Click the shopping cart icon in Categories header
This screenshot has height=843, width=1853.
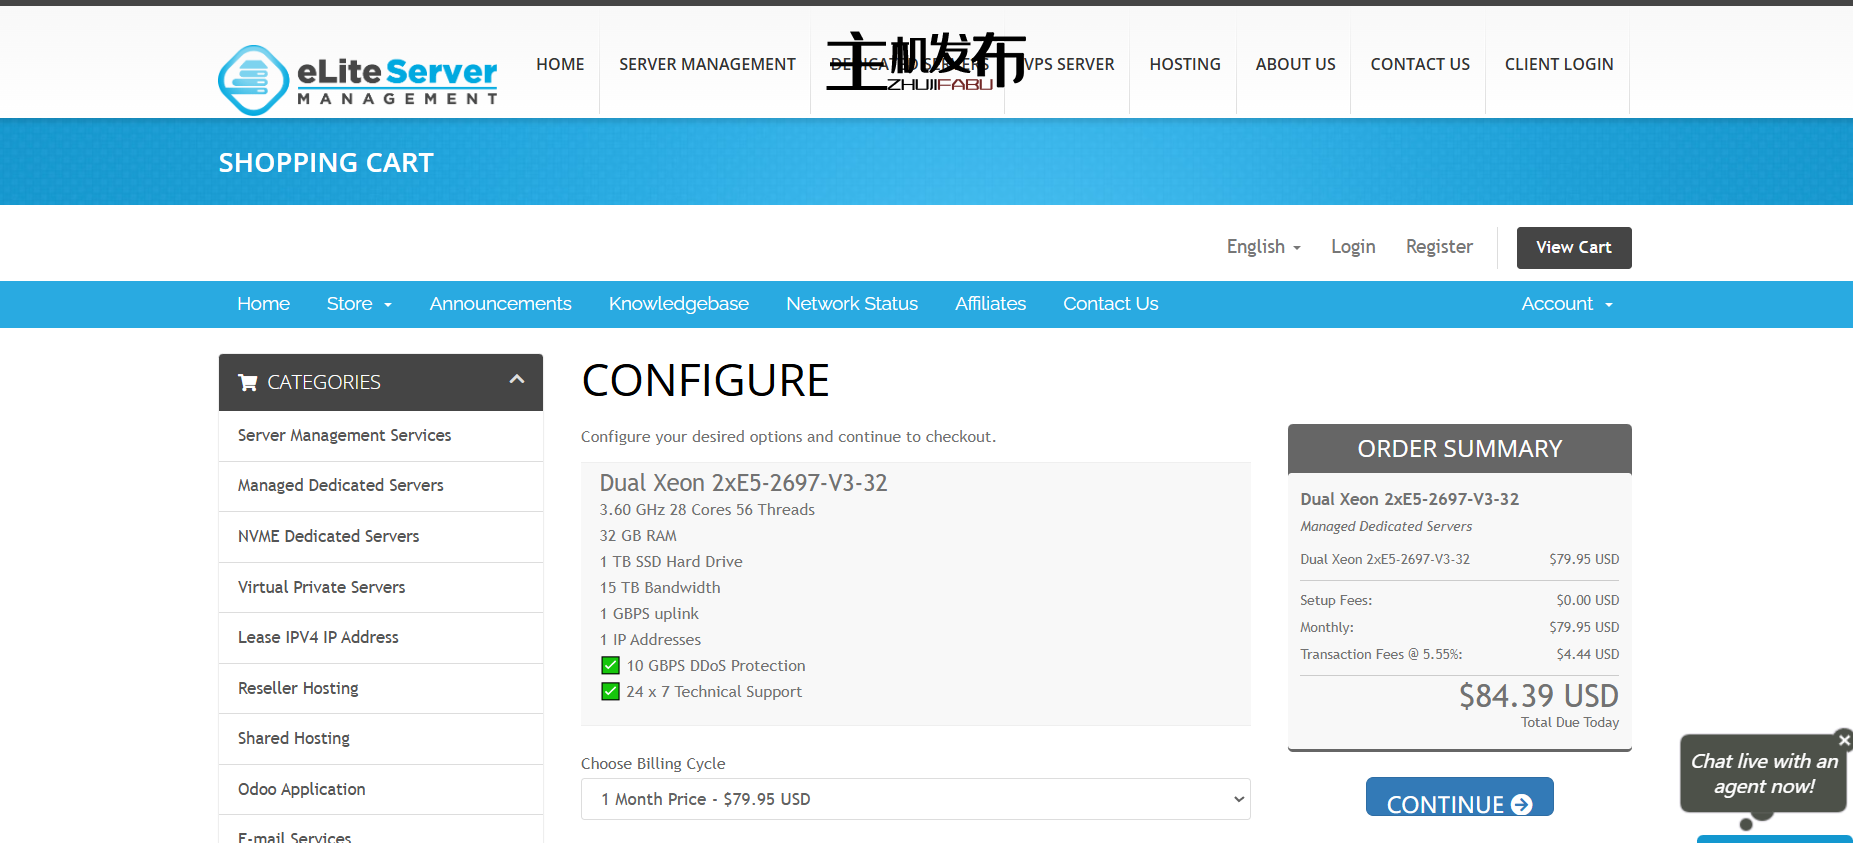click(x=247, y=383)
